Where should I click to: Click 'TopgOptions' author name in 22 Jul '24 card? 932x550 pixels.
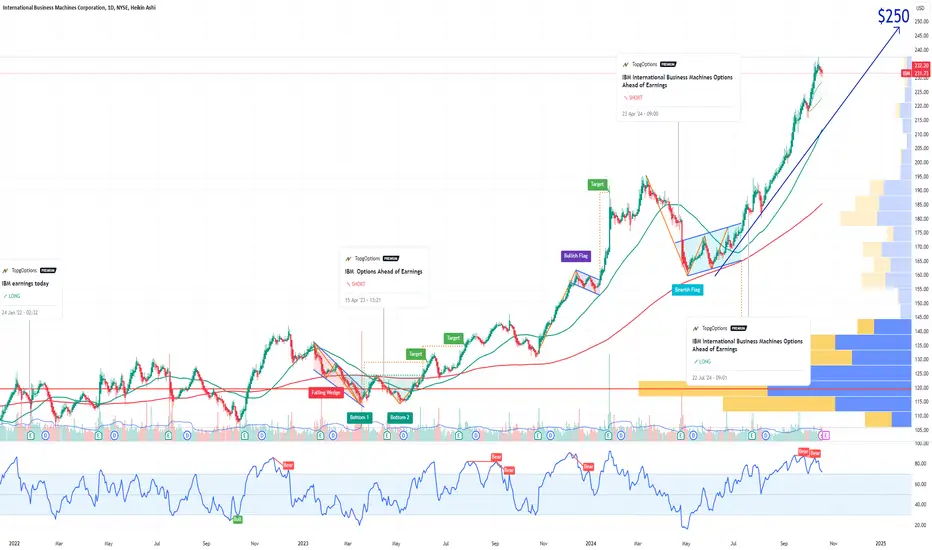point(714,328)
